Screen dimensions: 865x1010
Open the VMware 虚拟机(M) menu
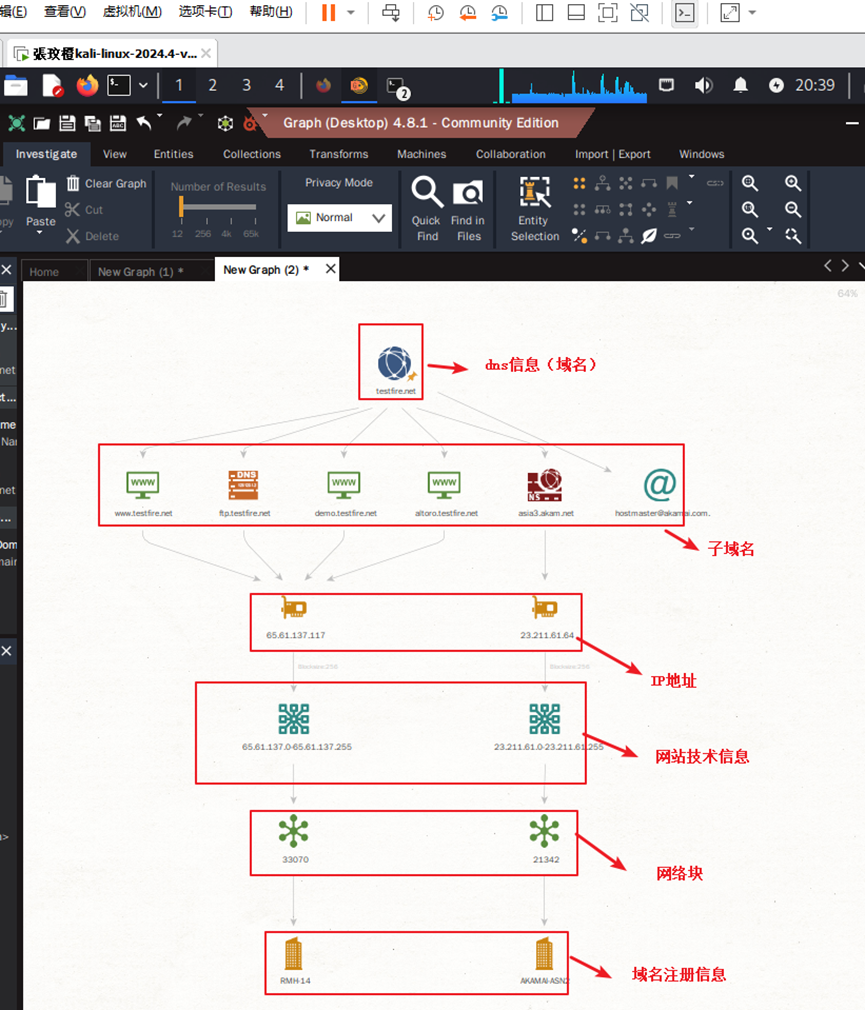[x=132, y=12]
